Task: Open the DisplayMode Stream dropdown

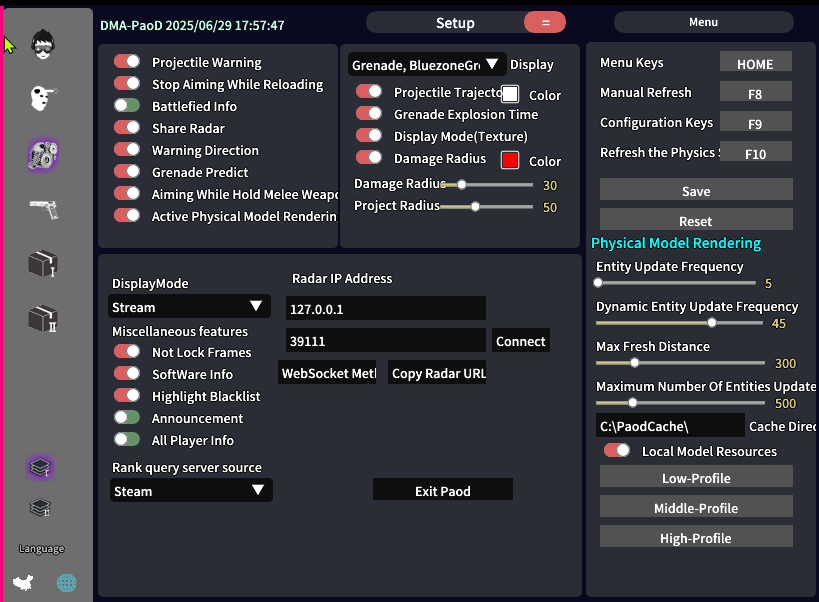Action: point(189,306)
